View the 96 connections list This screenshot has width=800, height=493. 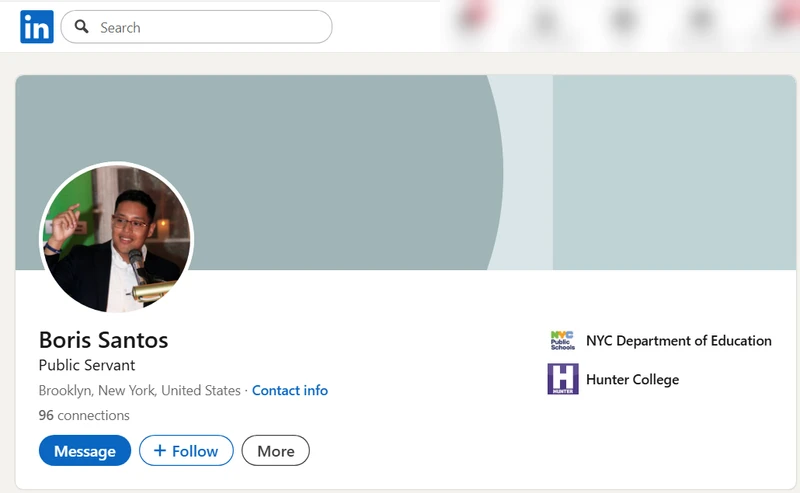click(84, 415)
